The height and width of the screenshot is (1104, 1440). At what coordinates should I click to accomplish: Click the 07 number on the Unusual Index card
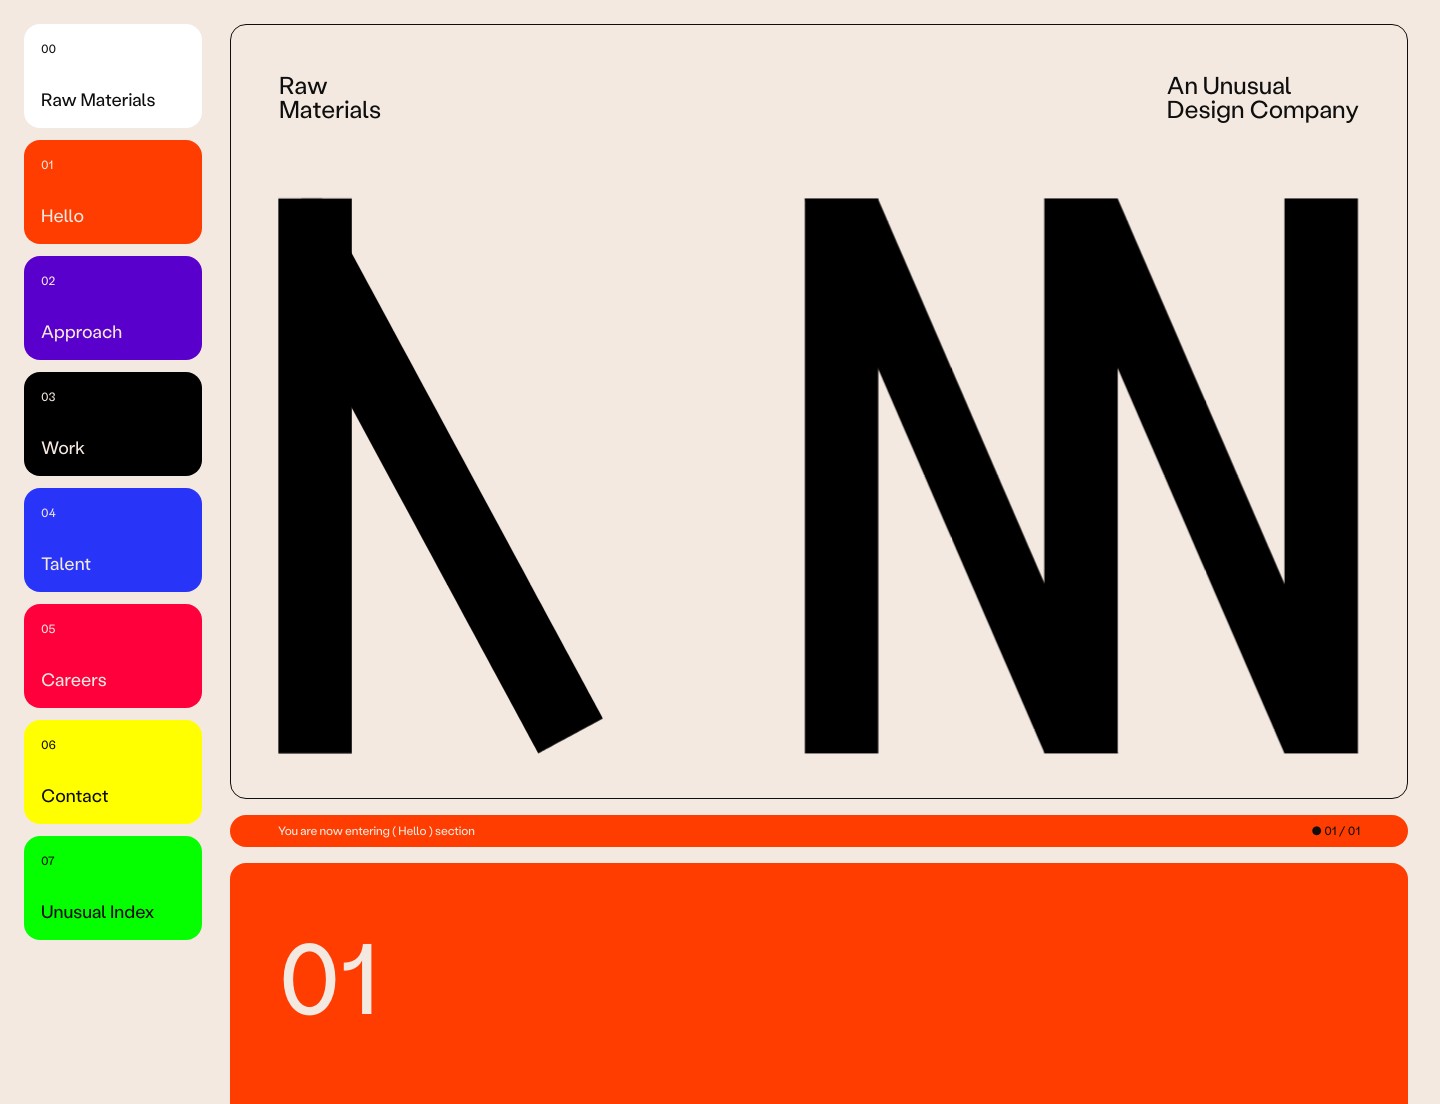click(48, 861)
